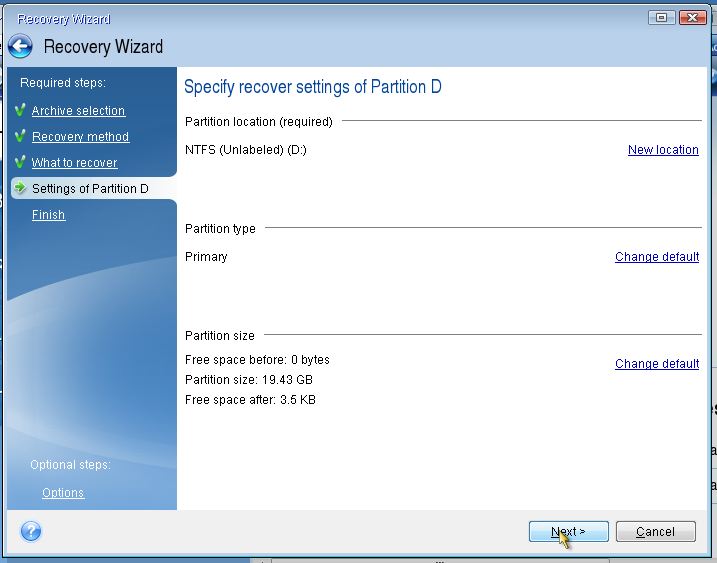Viewport: 717px width, 563px height.
Task: Click the Partition type section label
Action: coord(220,228)
